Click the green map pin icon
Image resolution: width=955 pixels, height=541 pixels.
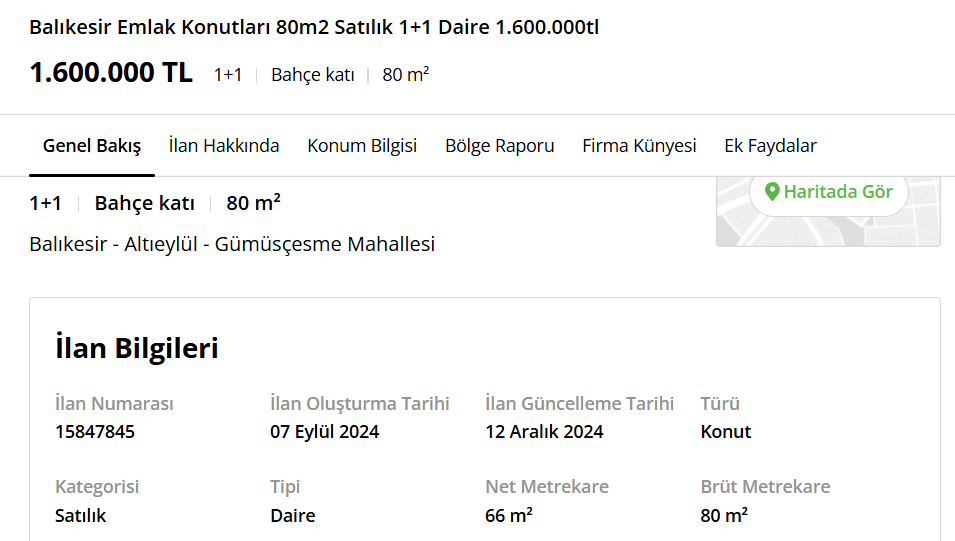click(x=772, y=192)
